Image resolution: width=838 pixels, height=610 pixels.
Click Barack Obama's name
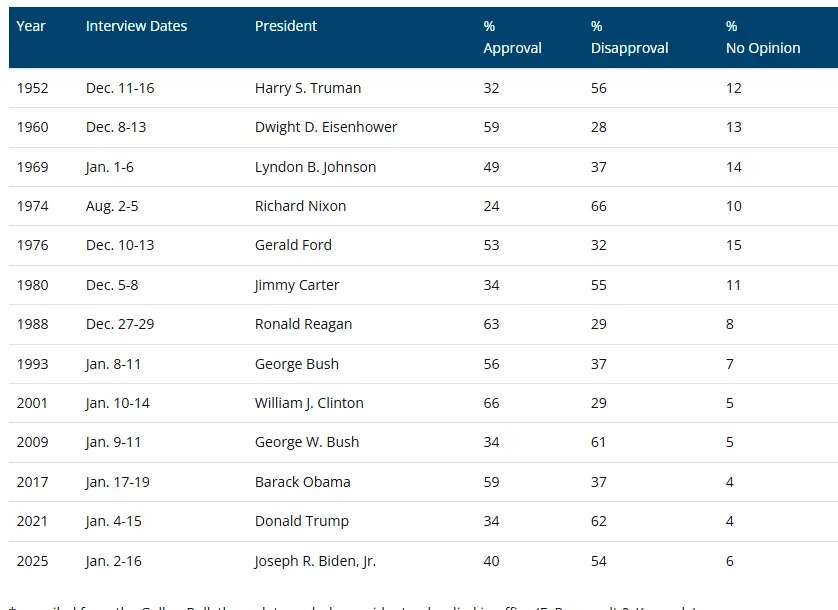tap(302, 482)
